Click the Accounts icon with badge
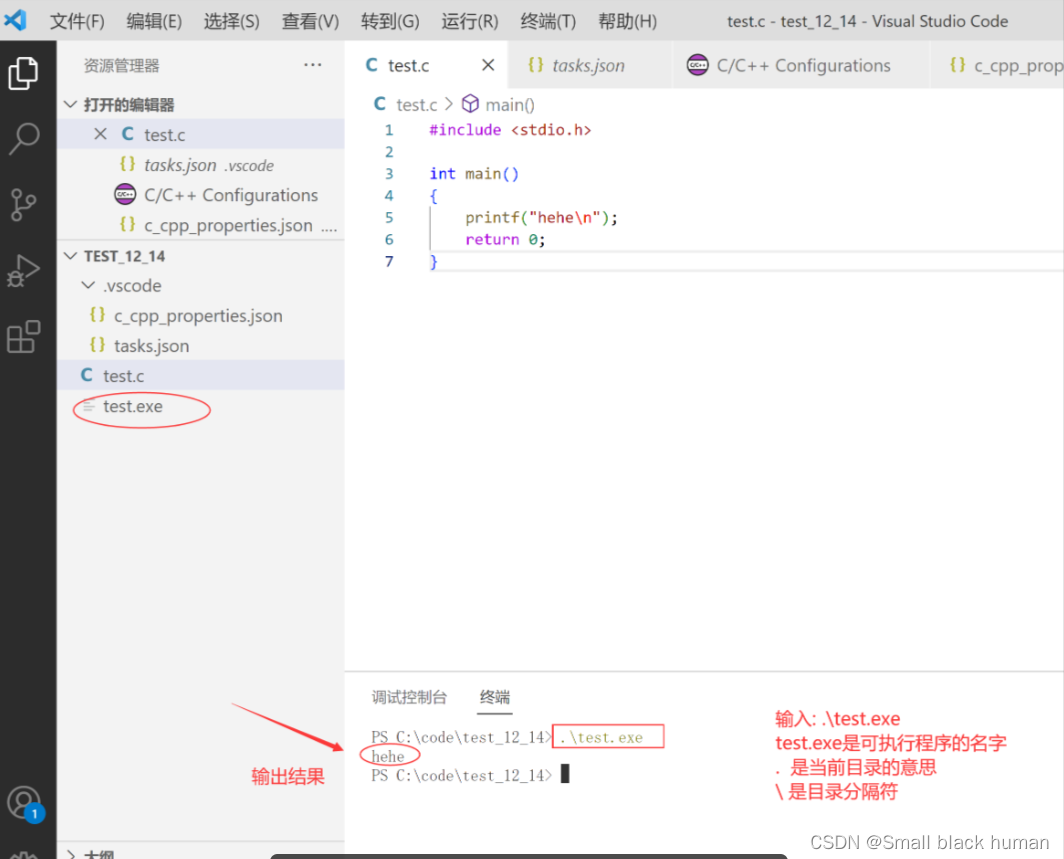This screenshot has width=1064, height=859. point(23,802)
